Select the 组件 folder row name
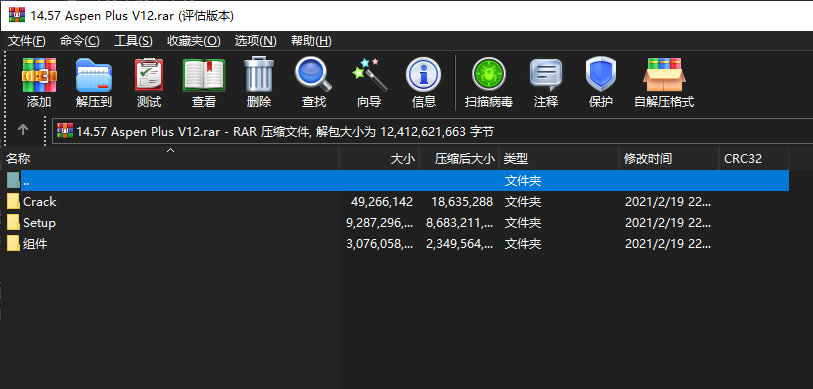 [35, 244]
